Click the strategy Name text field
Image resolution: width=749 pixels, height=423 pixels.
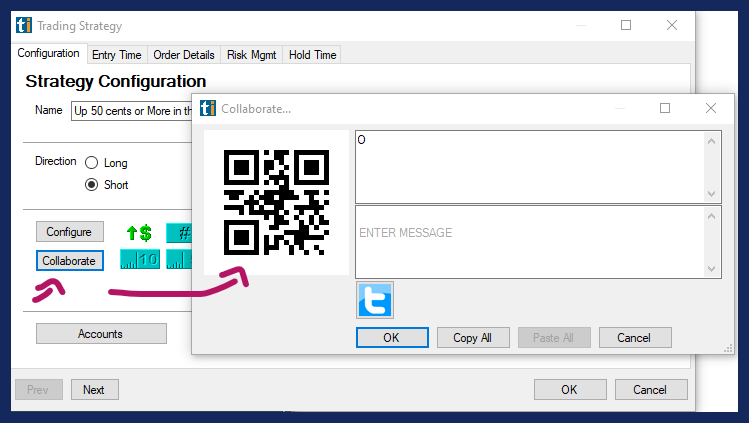click(130, 110)
